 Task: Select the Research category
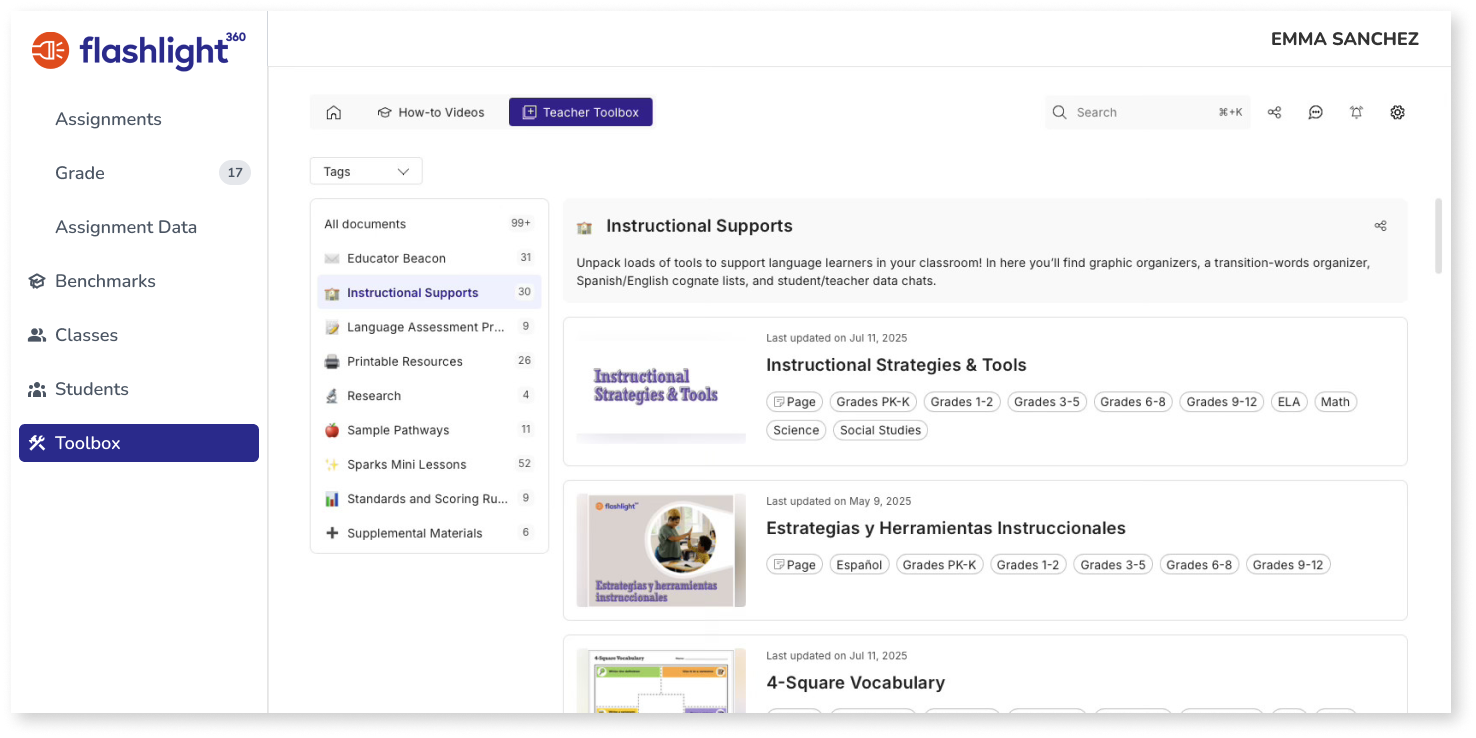[429, 396]
